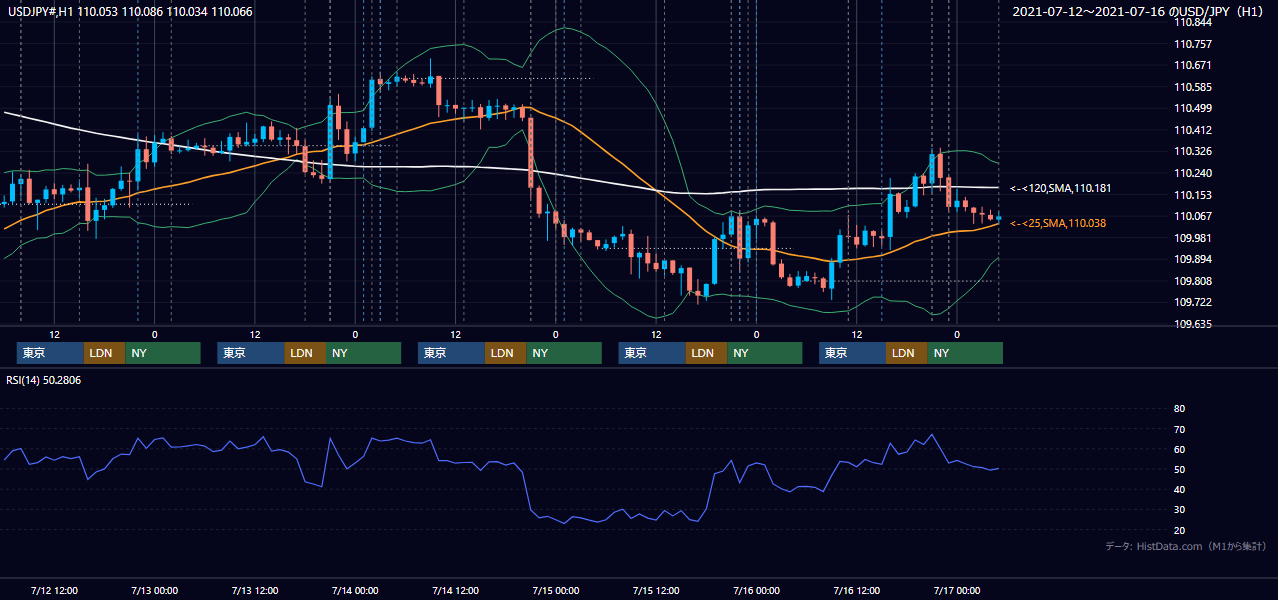The image size is (1278, 600).
Task: Click the RSI 80 level label
Action: coord(1179,409)
